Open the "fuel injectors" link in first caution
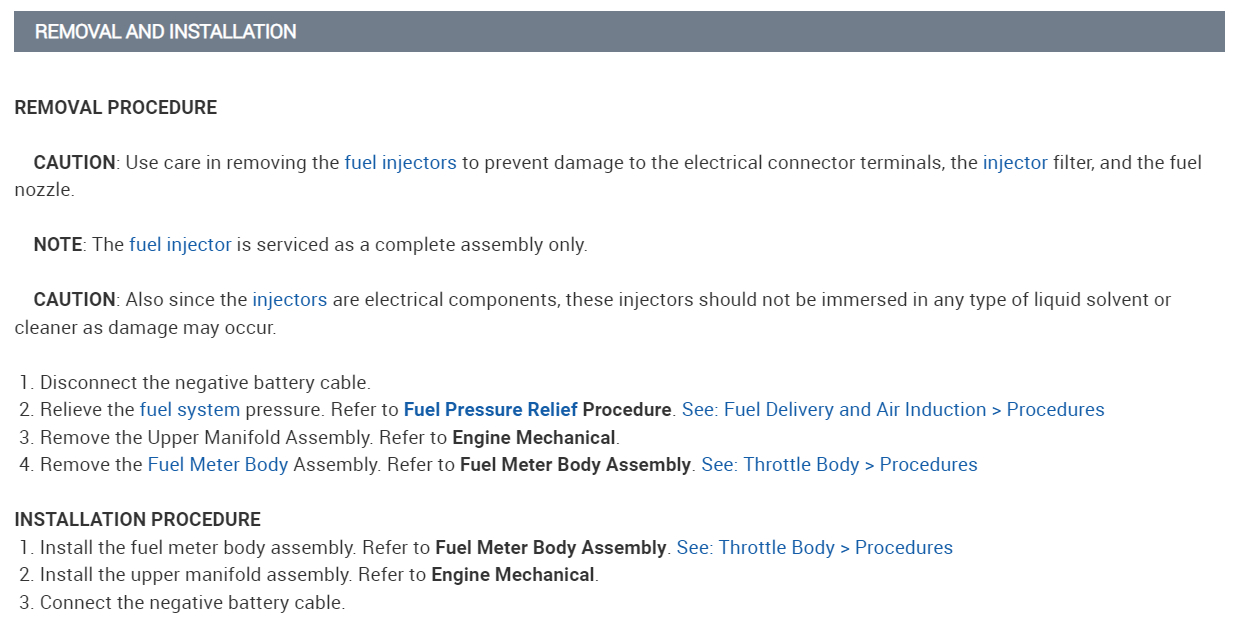The image size is (1242, 642). click(400, 163)
